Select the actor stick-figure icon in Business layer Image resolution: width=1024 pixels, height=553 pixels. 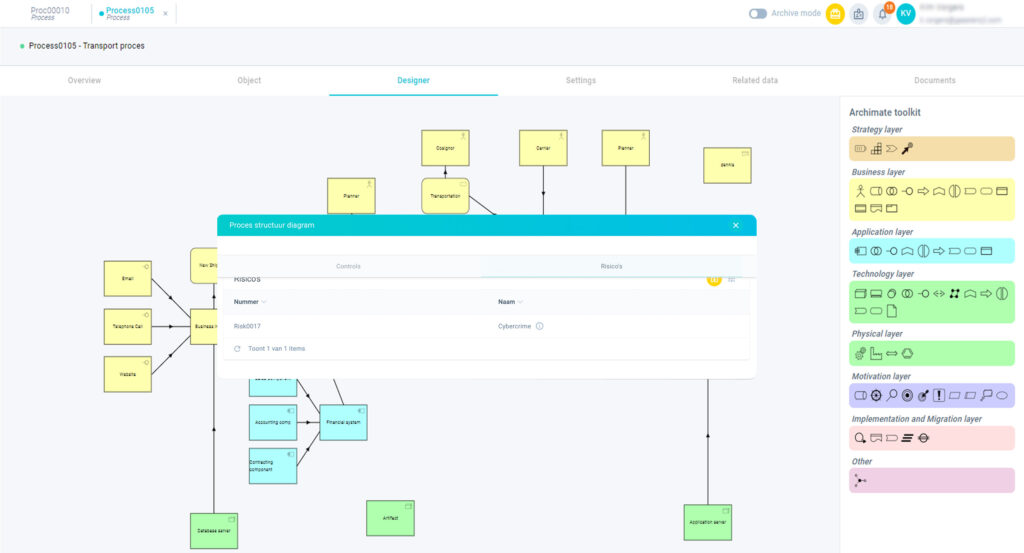pos(859,190)
